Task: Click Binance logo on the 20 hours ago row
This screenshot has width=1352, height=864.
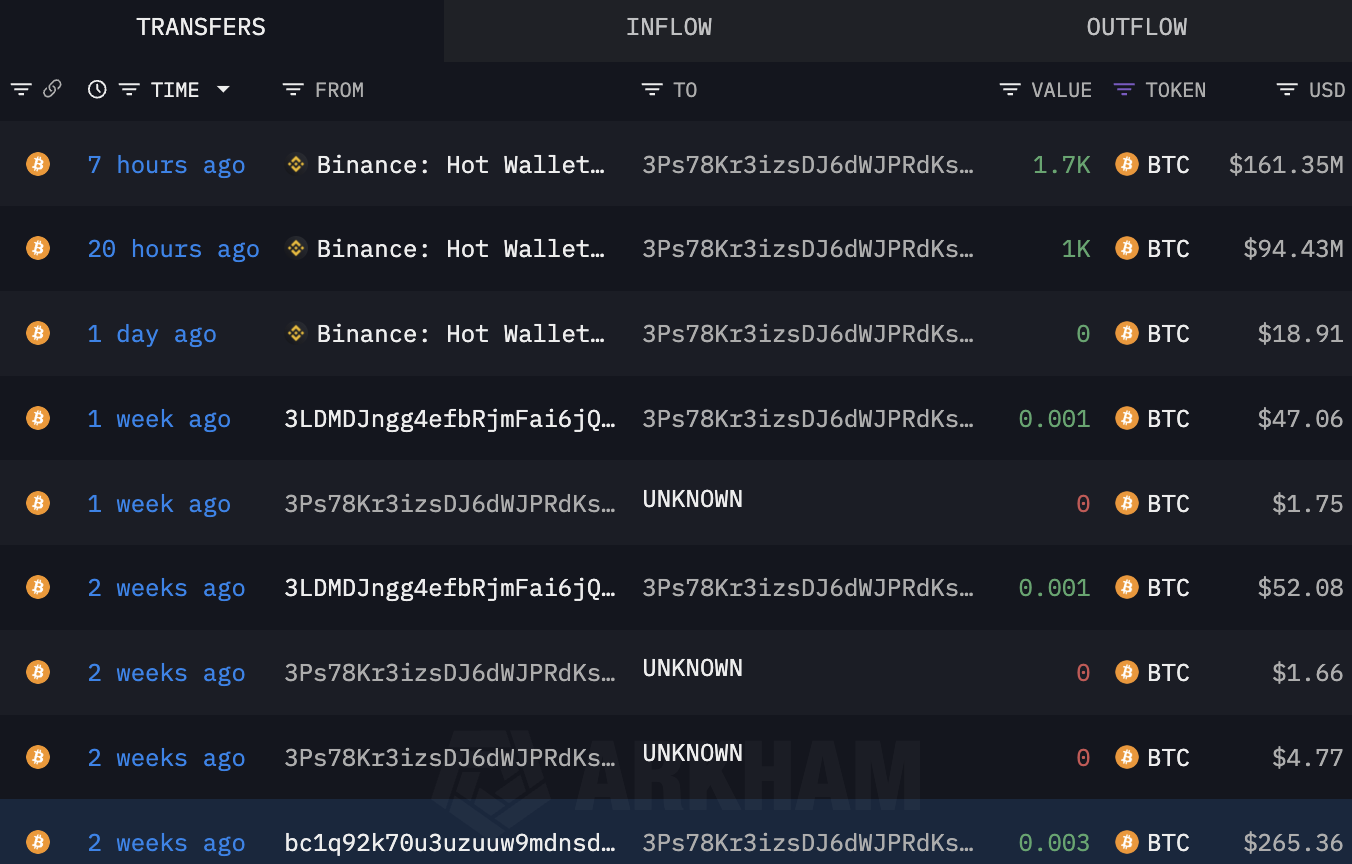Action: 296,248
